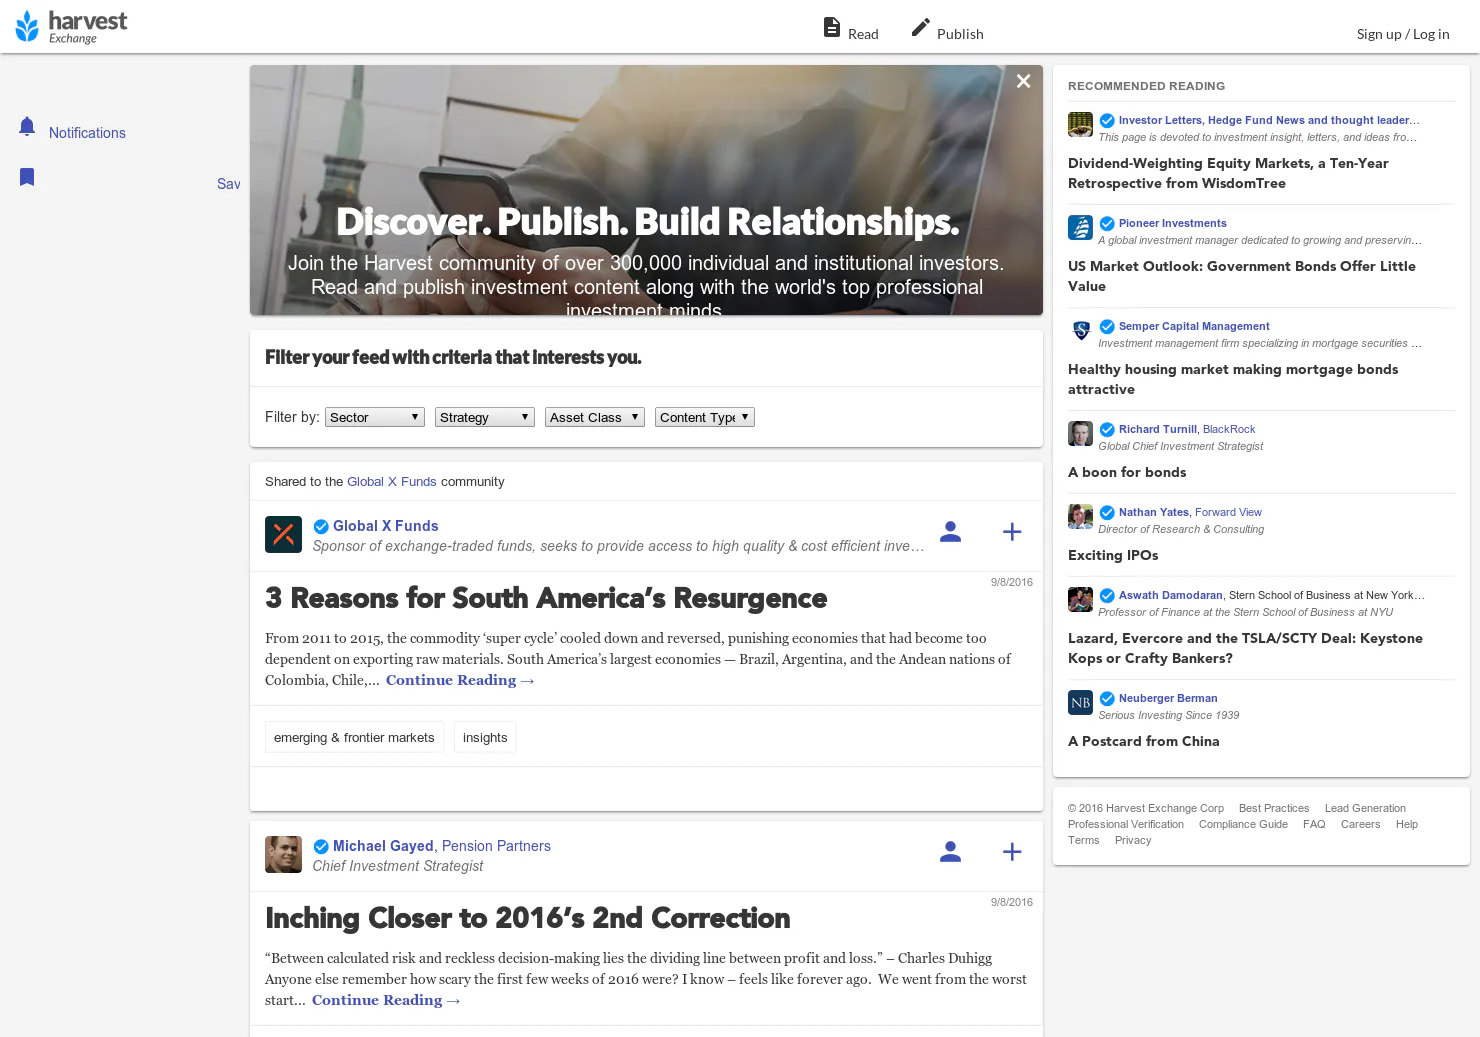Click Neuberger Berman NB logo icon
Viewport: 1480px width, 1037px height.
[x=1080, y=703]
